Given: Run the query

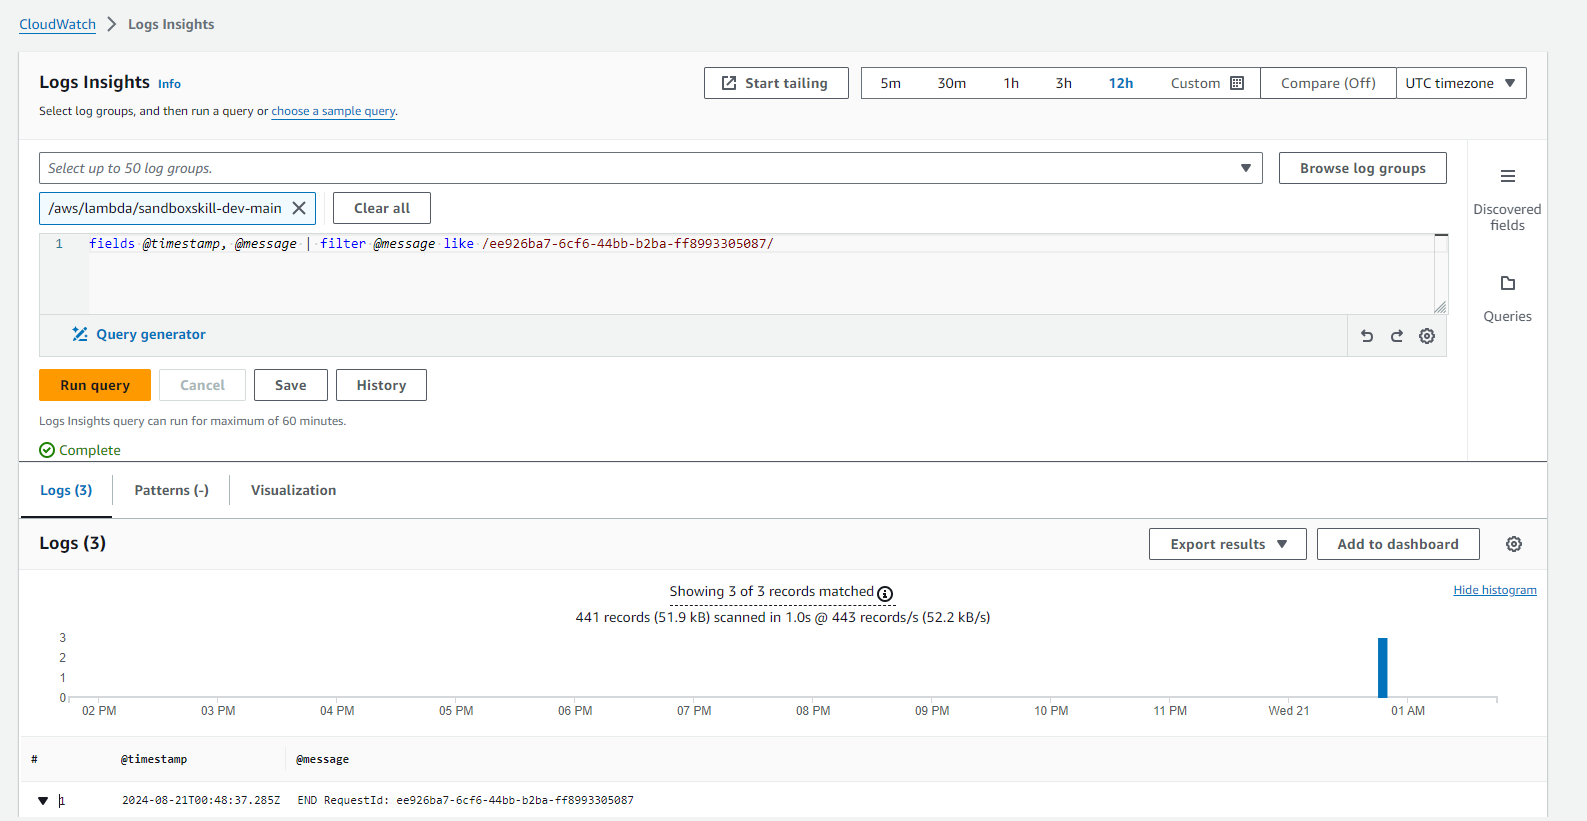Looking at the screenshot, I should [95, 385].
